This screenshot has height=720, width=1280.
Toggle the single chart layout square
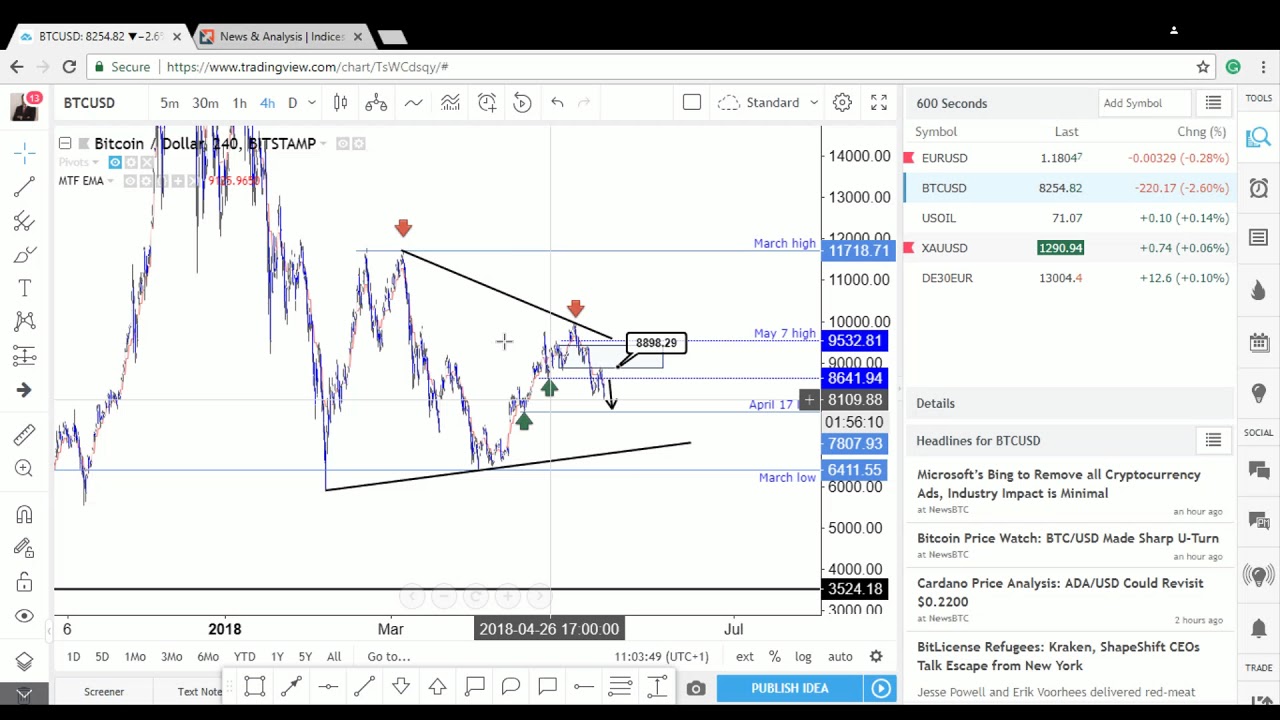(x=692, y=103)
